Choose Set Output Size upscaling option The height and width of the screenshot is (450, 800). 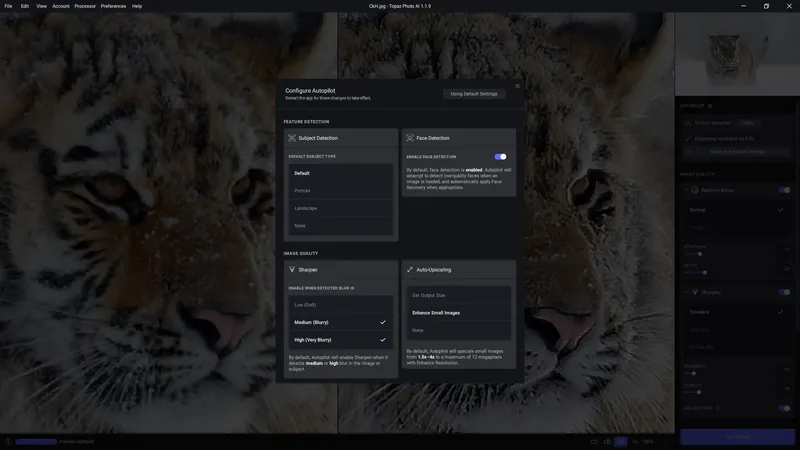[x=459, y=295]
